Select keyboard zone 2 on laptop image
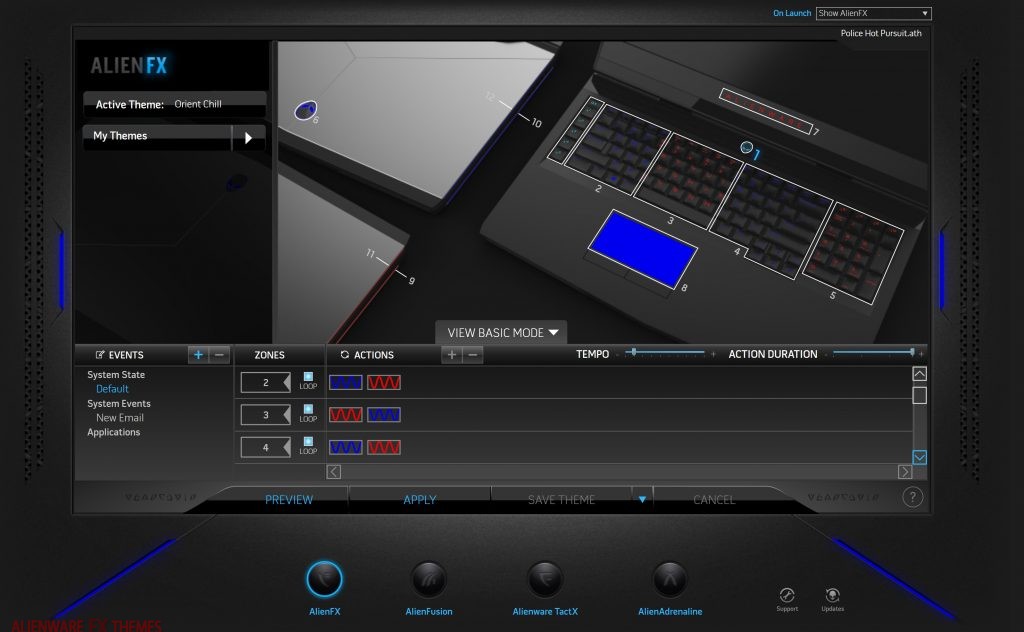 click(x=618, y=150)
